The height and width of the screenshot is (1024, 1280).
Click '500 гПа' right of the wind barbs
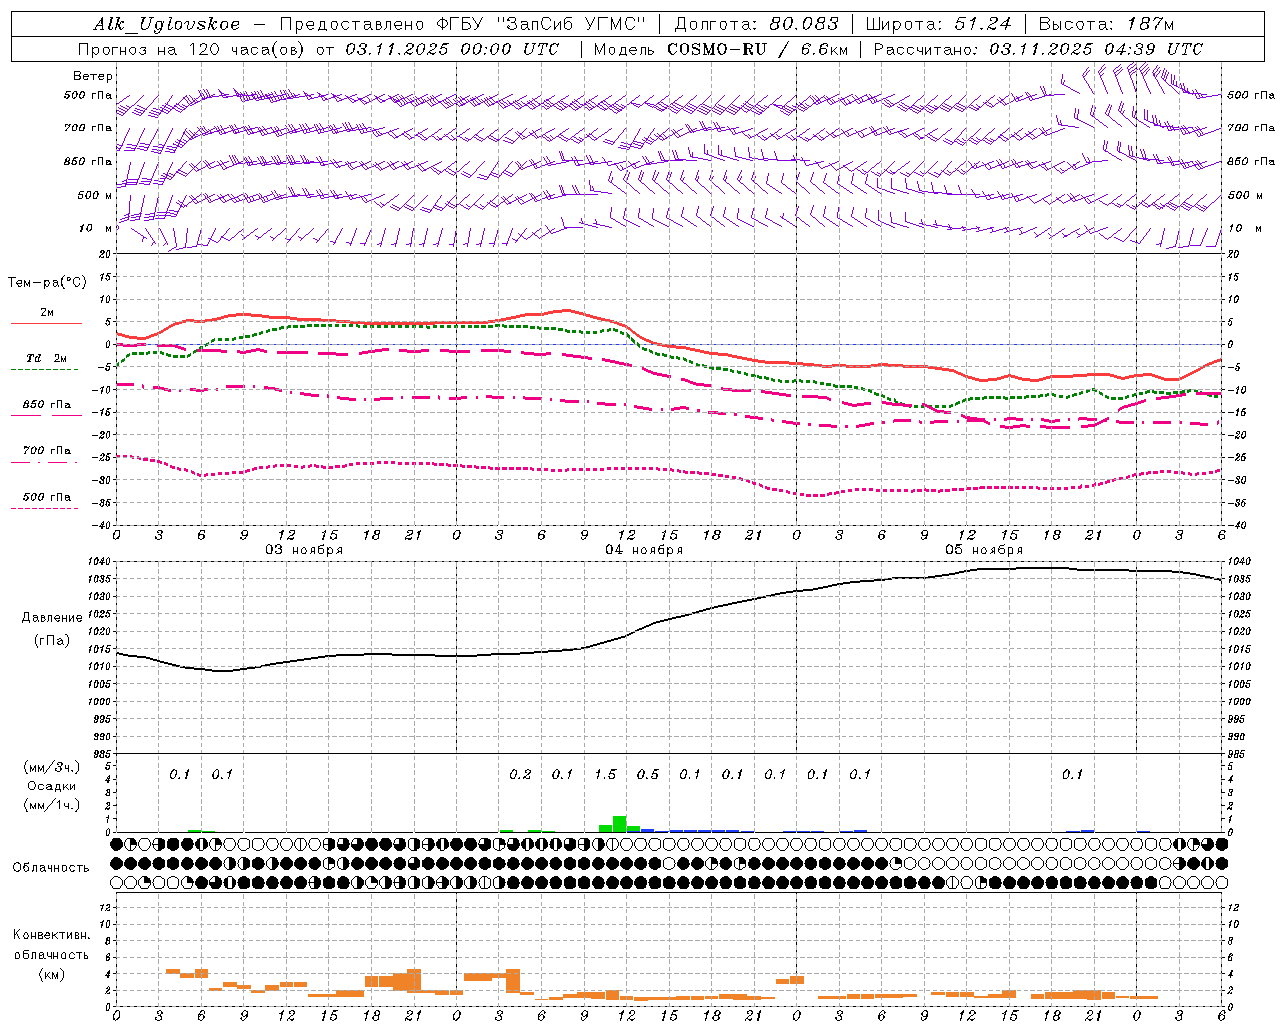click(x=1251, y=95)
